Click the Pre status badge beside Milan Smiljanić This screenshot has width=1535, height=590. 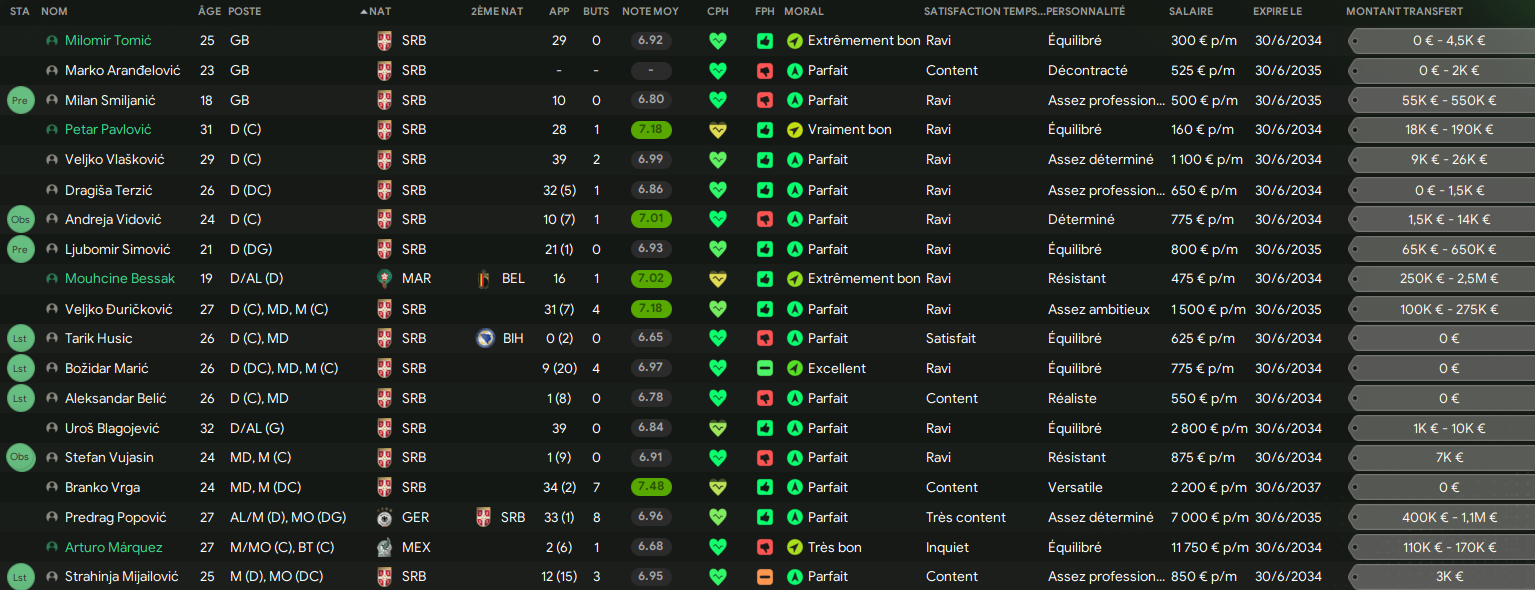point(20,100)
